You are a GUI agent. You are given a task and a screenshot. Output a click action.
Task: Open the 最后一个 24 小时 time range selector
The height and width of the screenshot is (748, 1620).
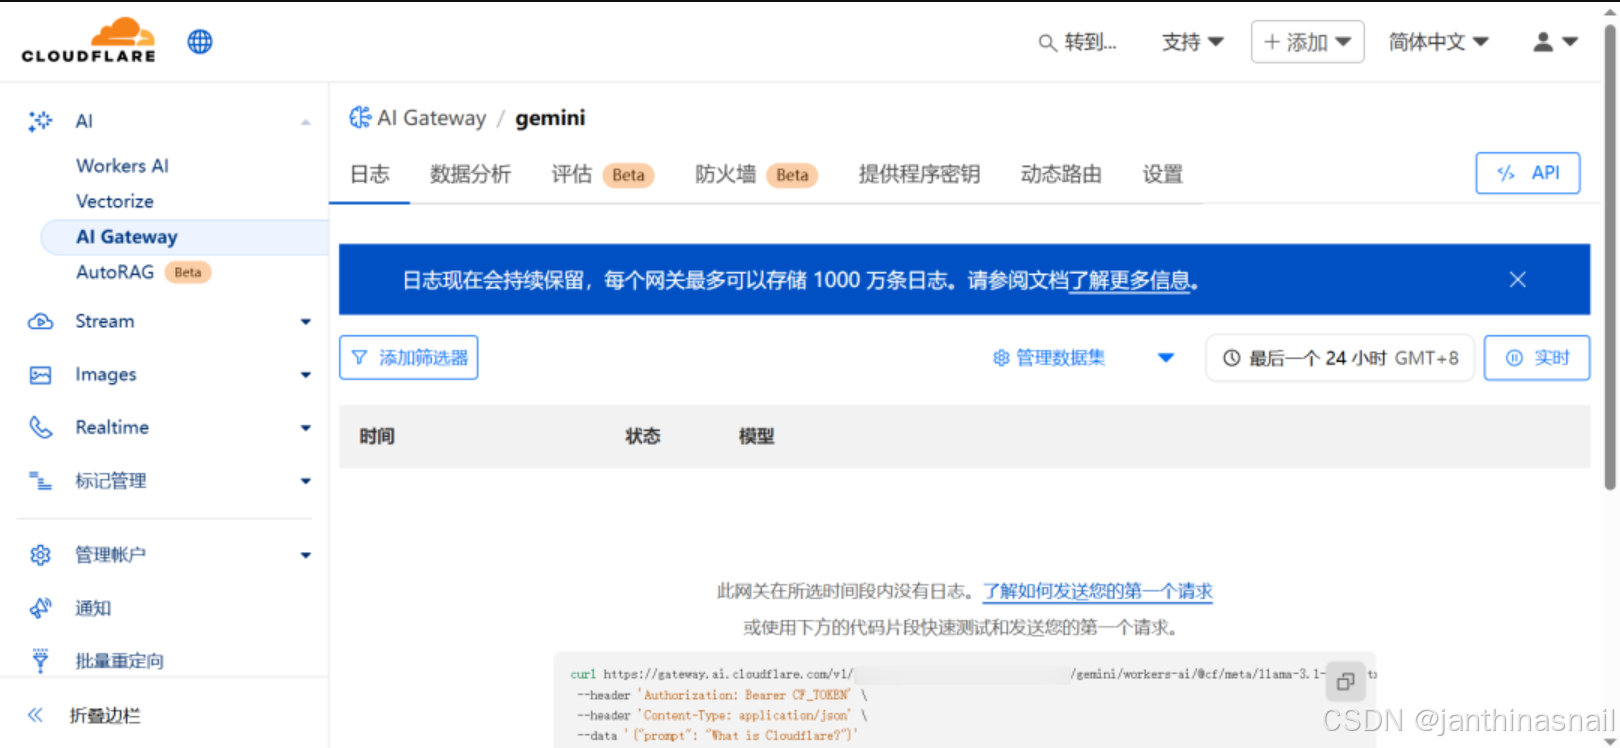1340,358
